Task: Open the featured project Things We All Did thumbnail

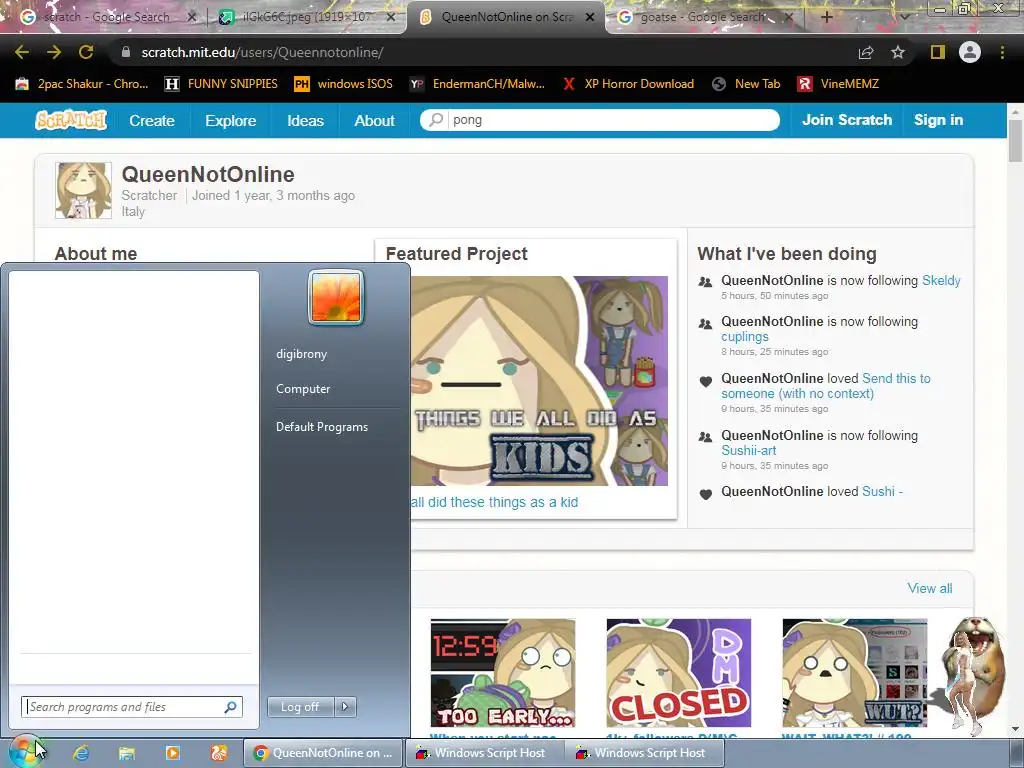Action: (539, 381)
